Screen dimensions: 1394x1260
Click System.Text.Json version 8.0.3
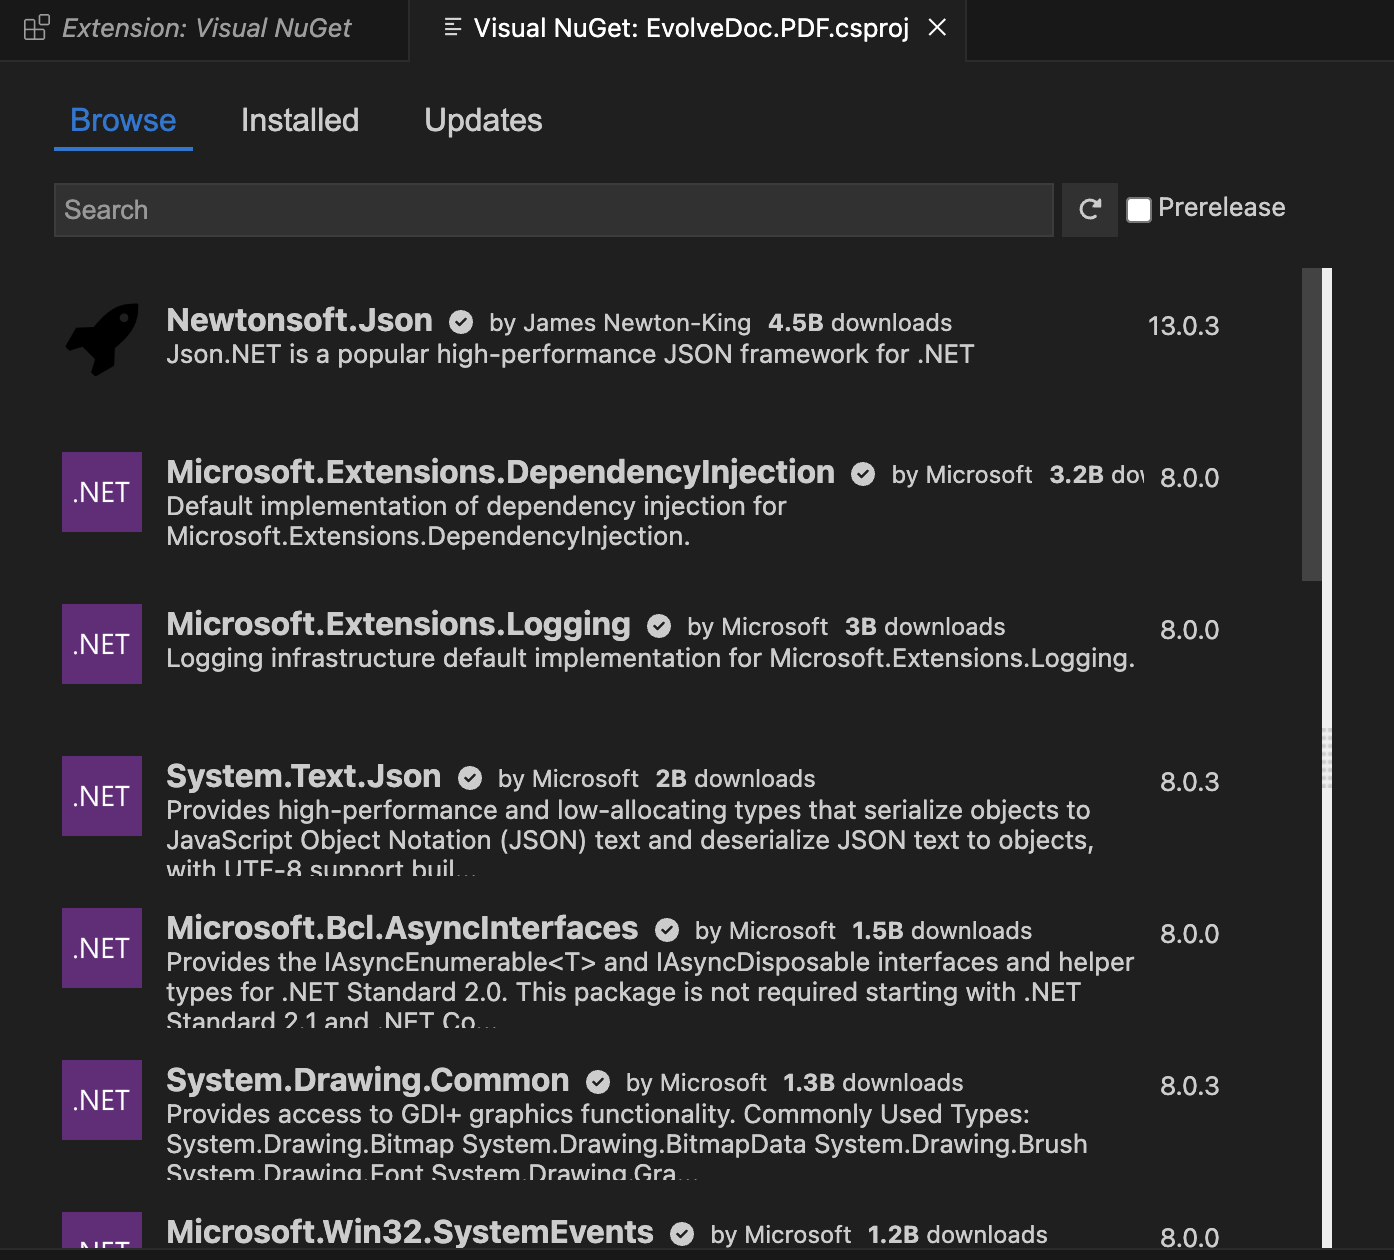click(1189, 782)
